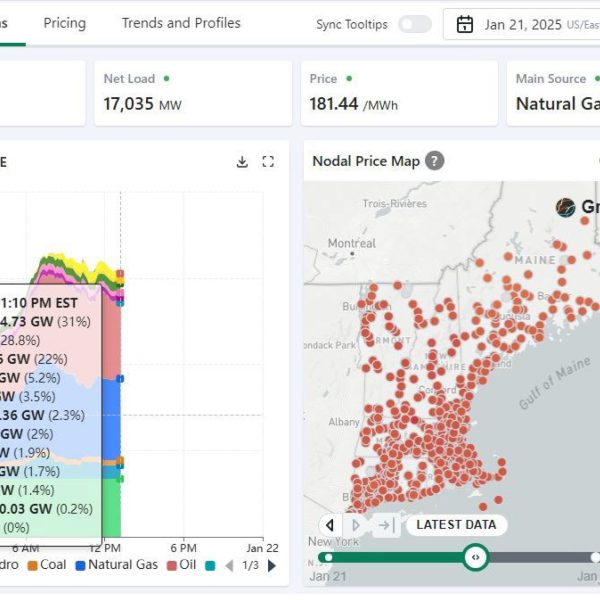Download the generation chart data
The height and width of the screenshot is (600, 600).
pos(242,162)
